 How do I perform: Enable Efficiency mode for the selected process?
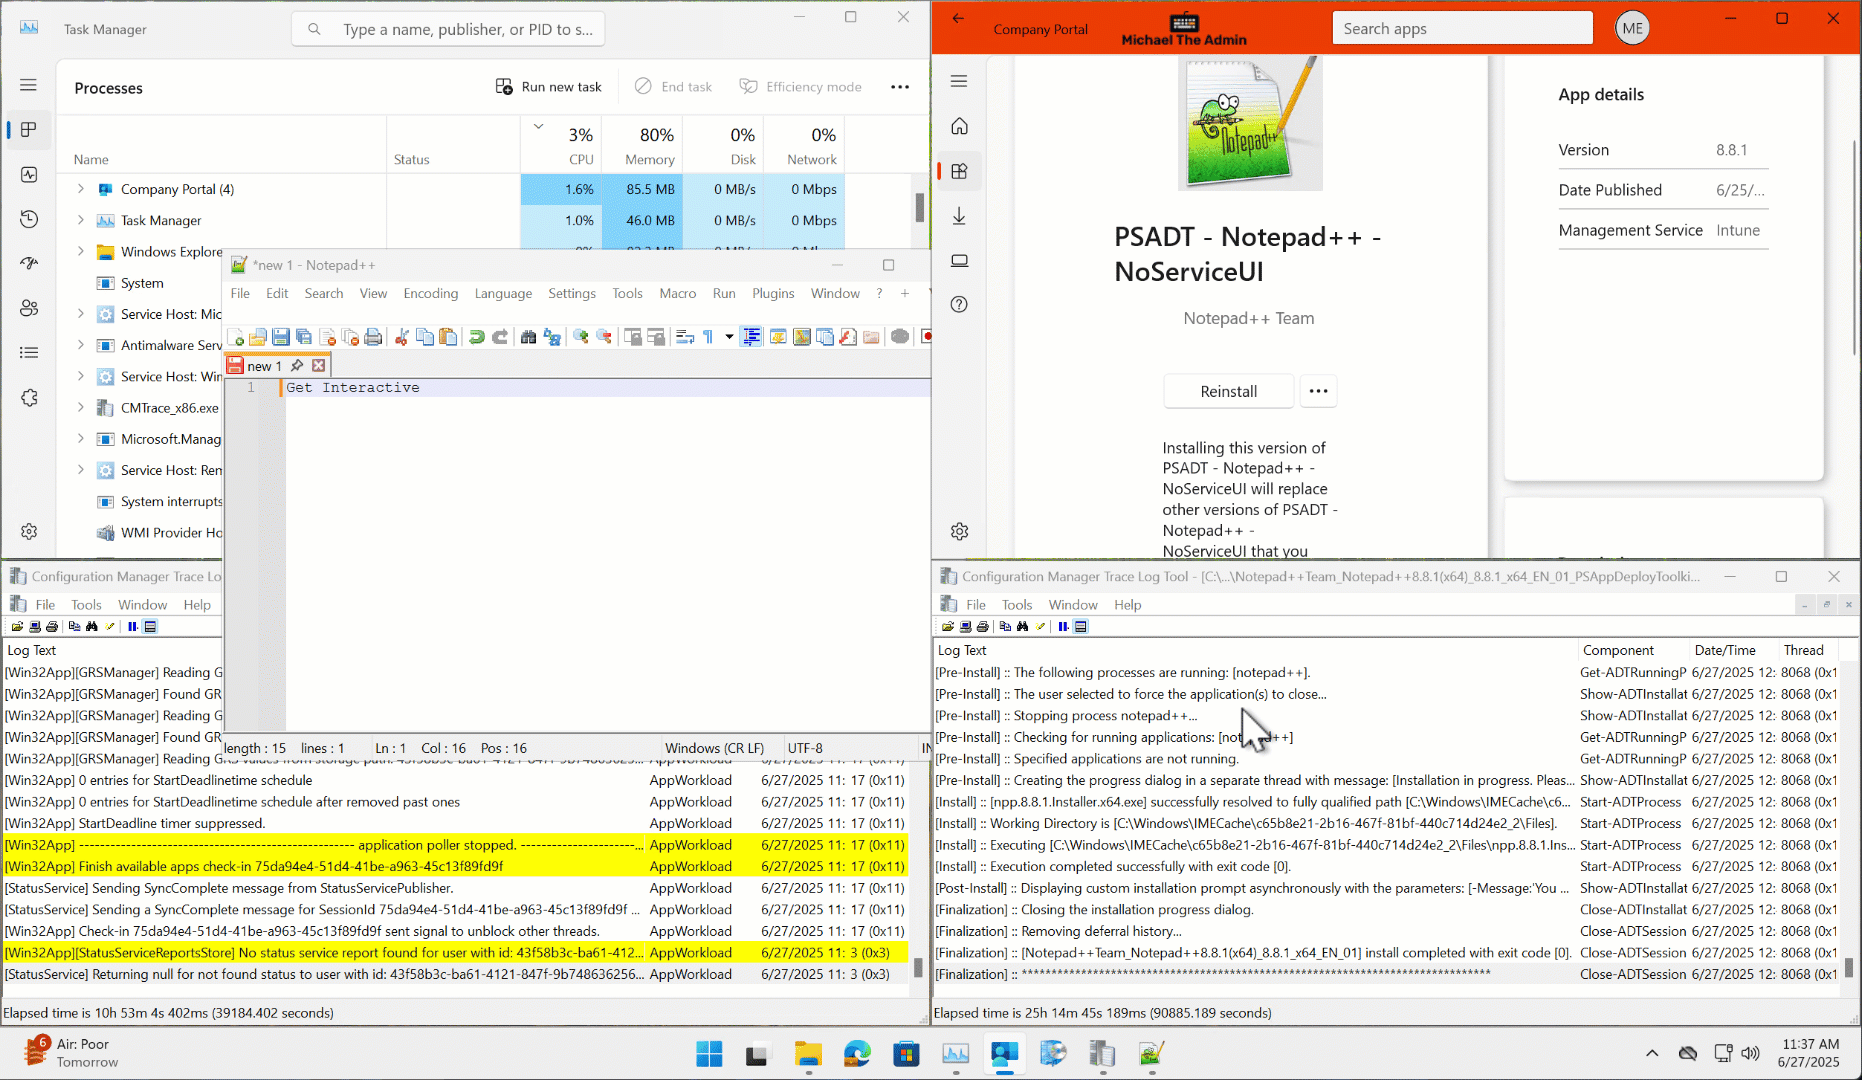tap(801, 86)
